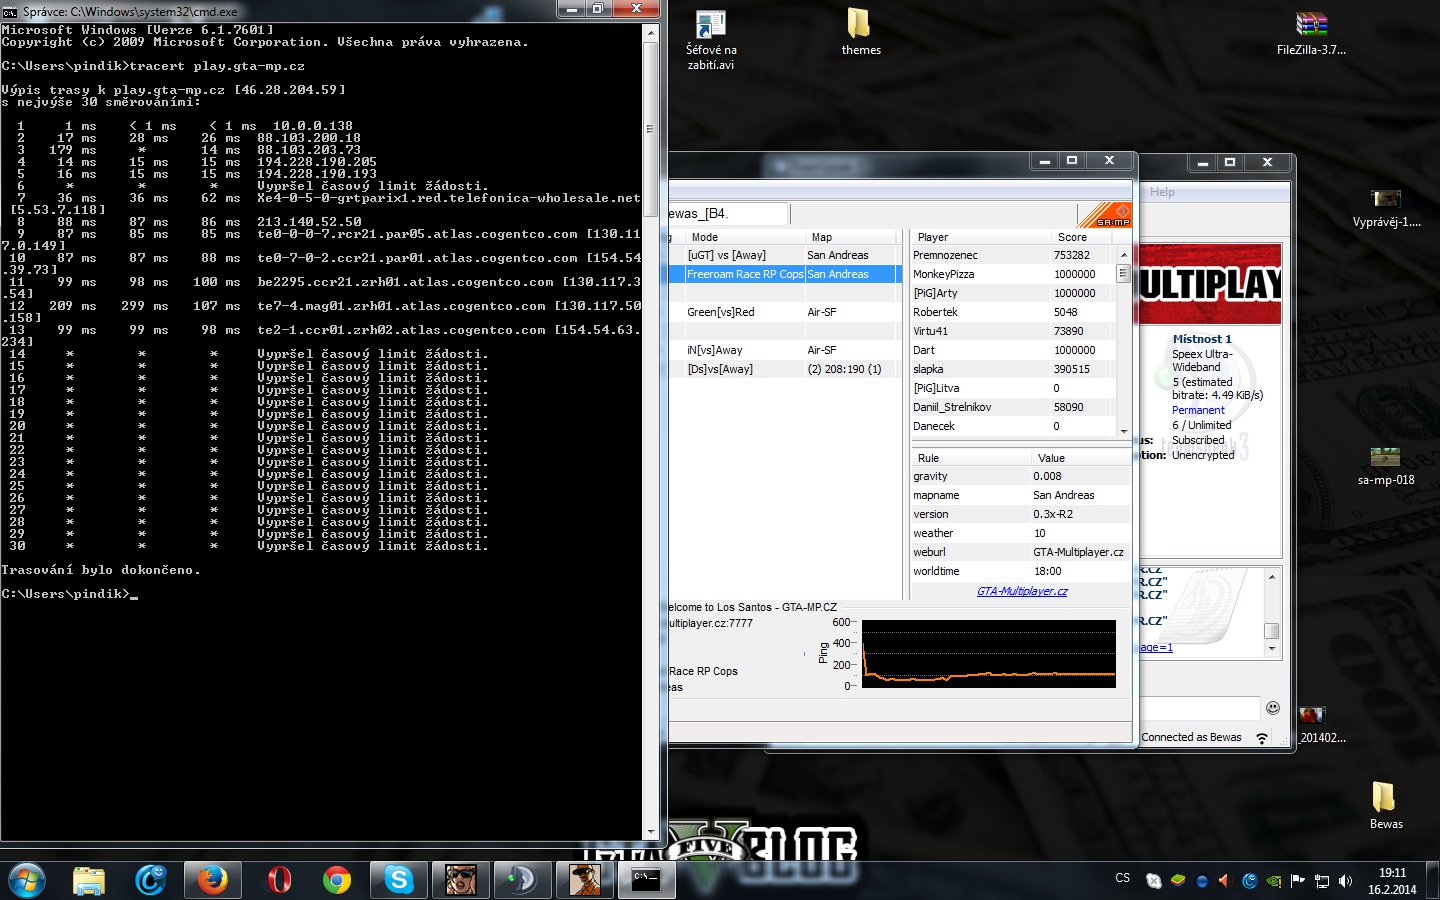Click the red speaker tray icon
The image size is (1440, 900).
point(1225,881)
